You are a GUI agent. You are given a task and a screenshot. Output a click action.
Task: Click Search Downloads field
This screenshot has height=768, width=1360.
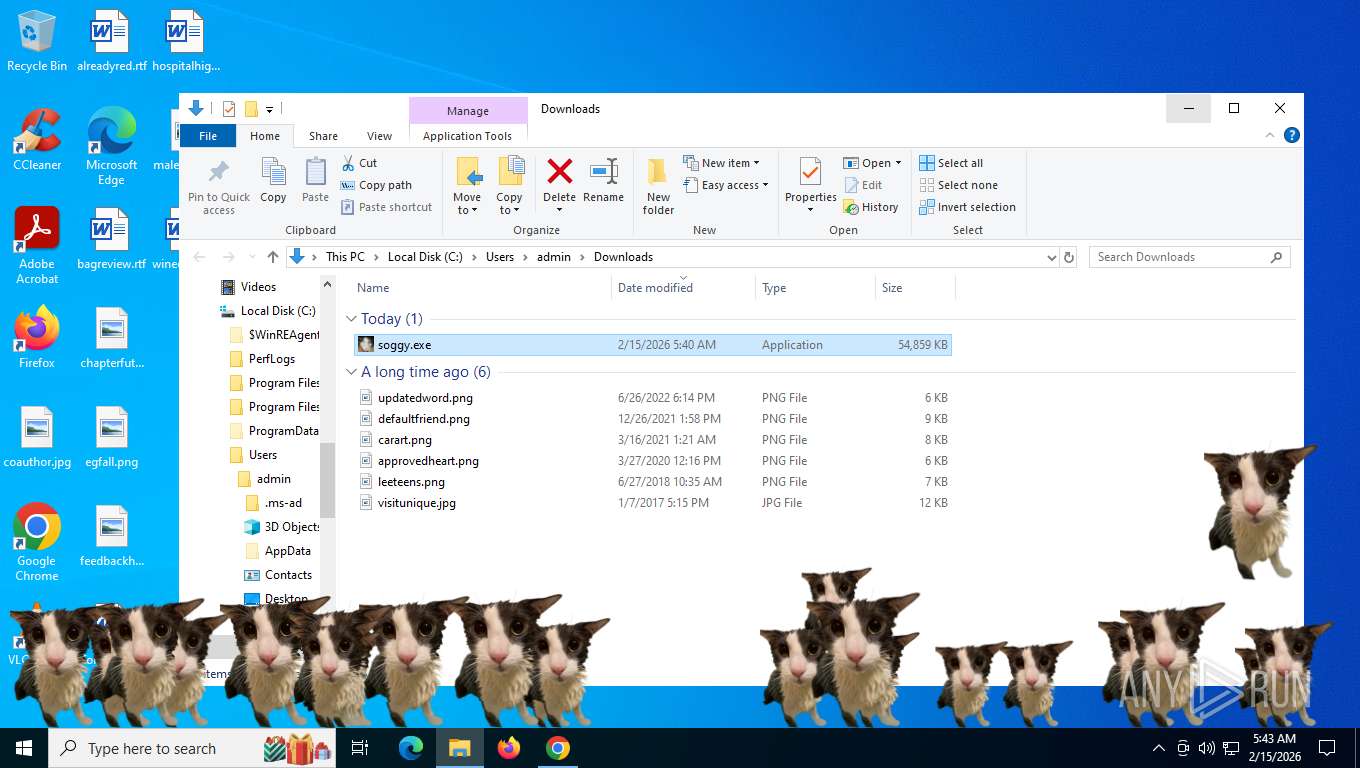coord(1189,257)
